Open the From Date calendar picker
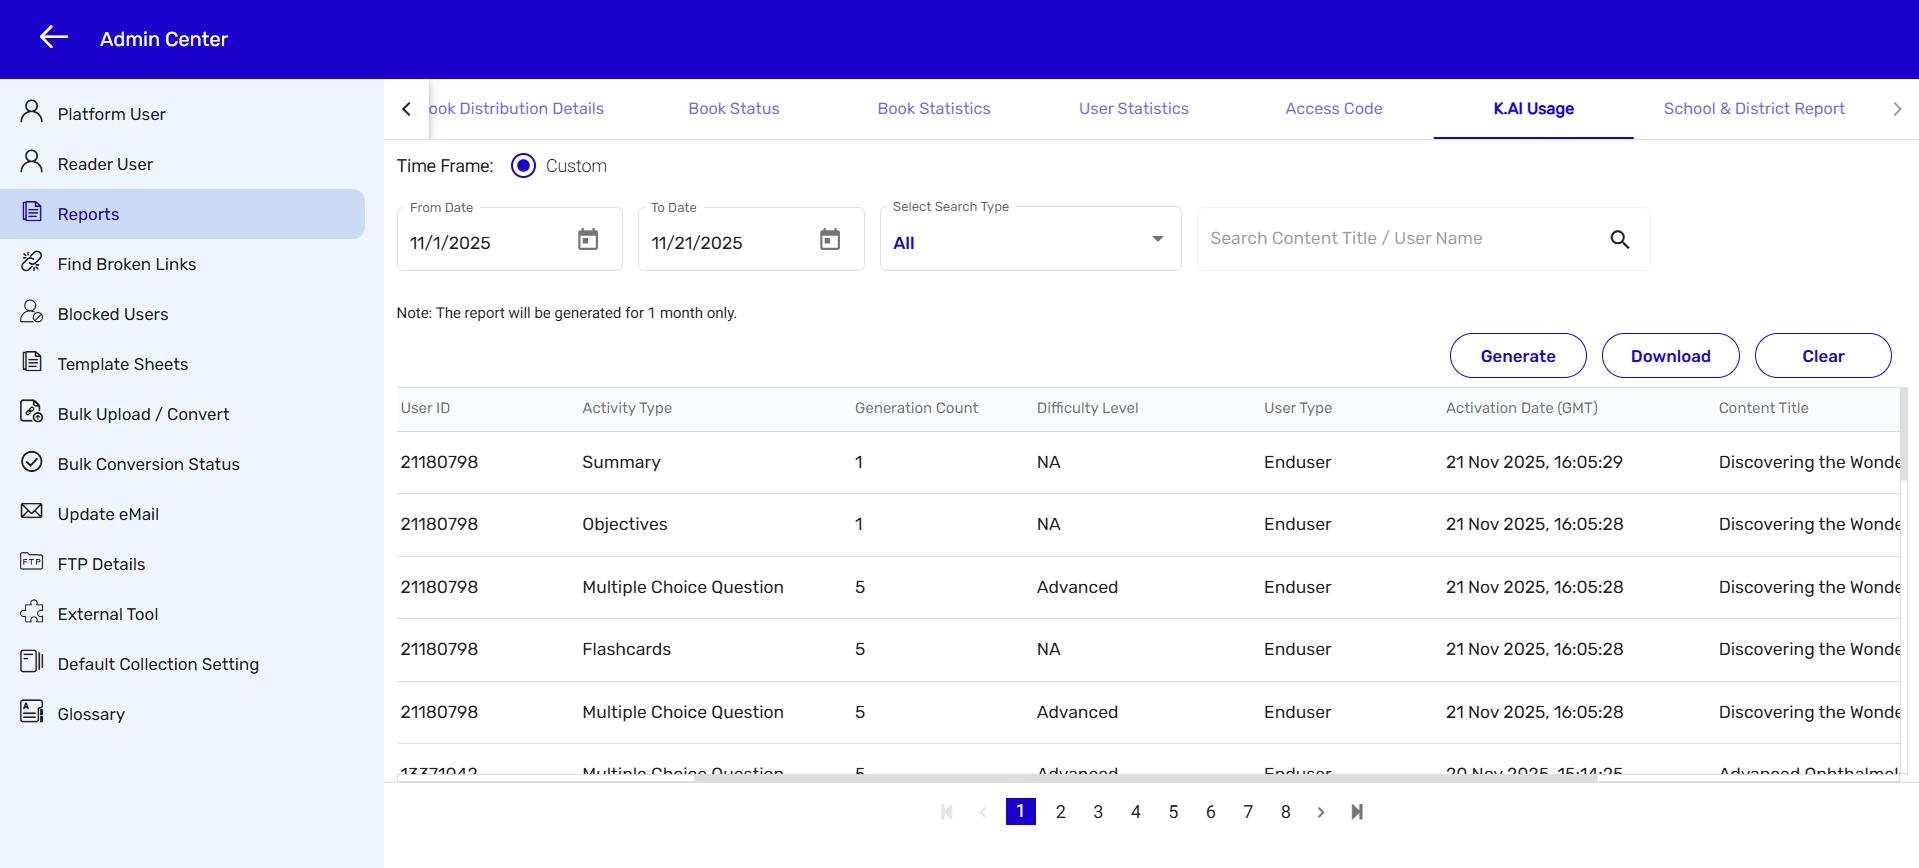The width and height of the screenshot is (1919, 868). coord(588,240)
